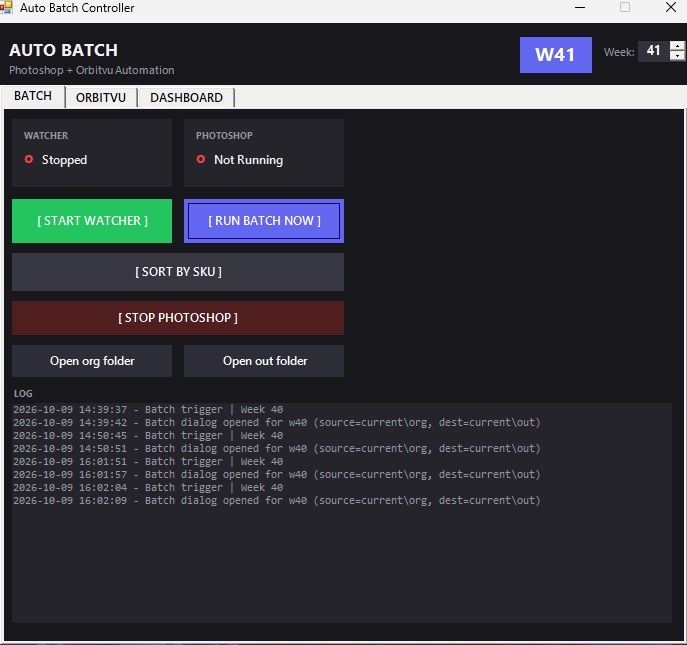Click the WATCHER status panel heading
This screenshot has width=687, height=645.
46,135
